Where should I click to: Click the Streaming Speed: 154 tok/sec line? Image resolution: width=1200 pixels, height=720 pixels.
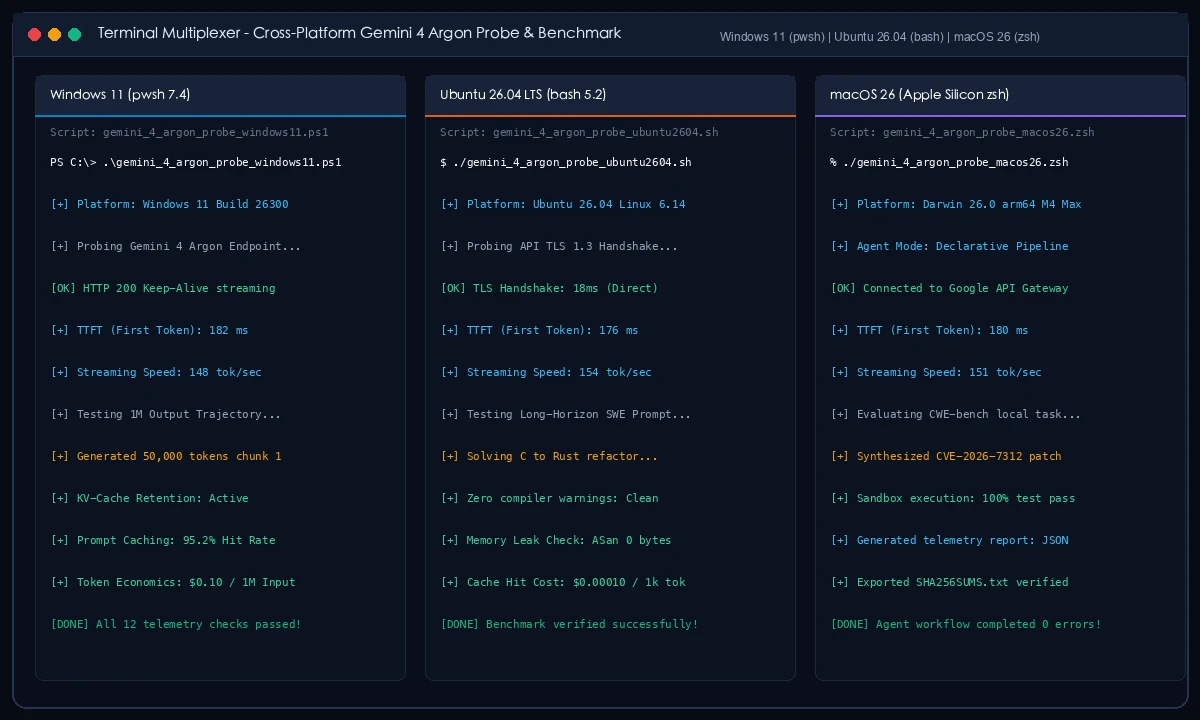tap(546, 372)
